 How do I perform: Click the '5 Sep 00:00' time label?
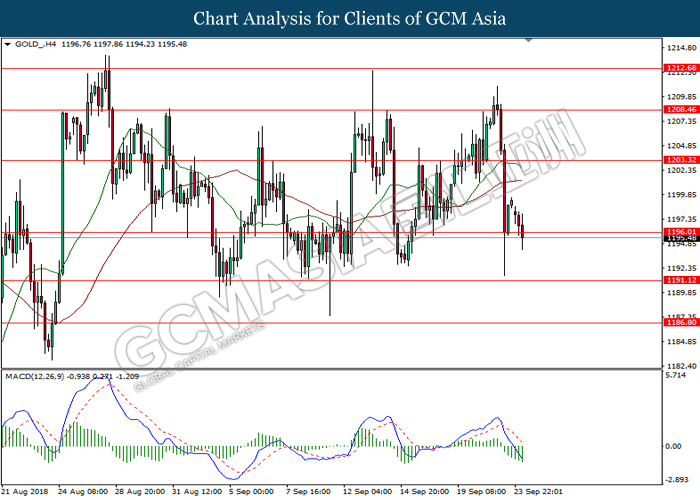pyautogui.click(x=251, y=492)
